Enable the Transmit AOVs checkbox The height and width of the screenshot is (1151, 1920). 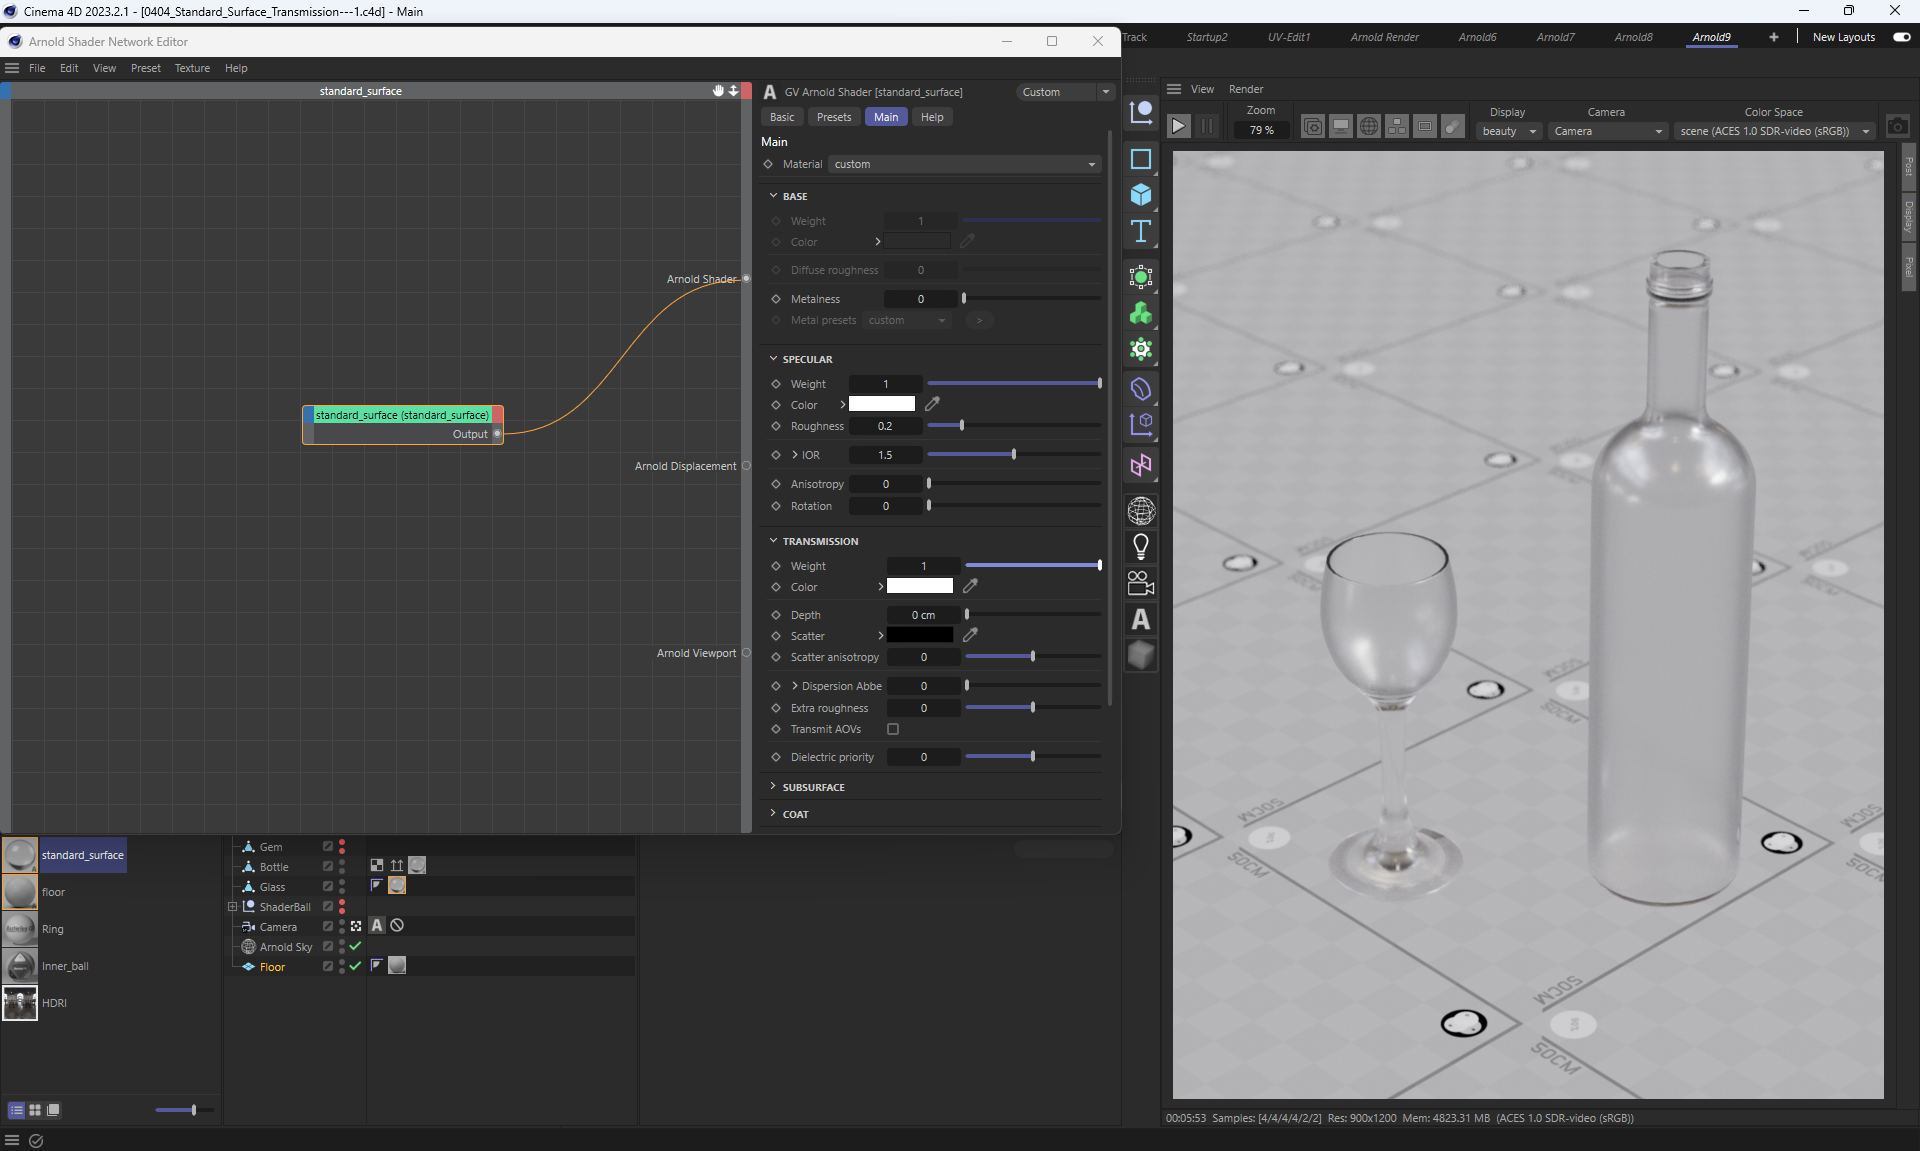click(893, 729)
